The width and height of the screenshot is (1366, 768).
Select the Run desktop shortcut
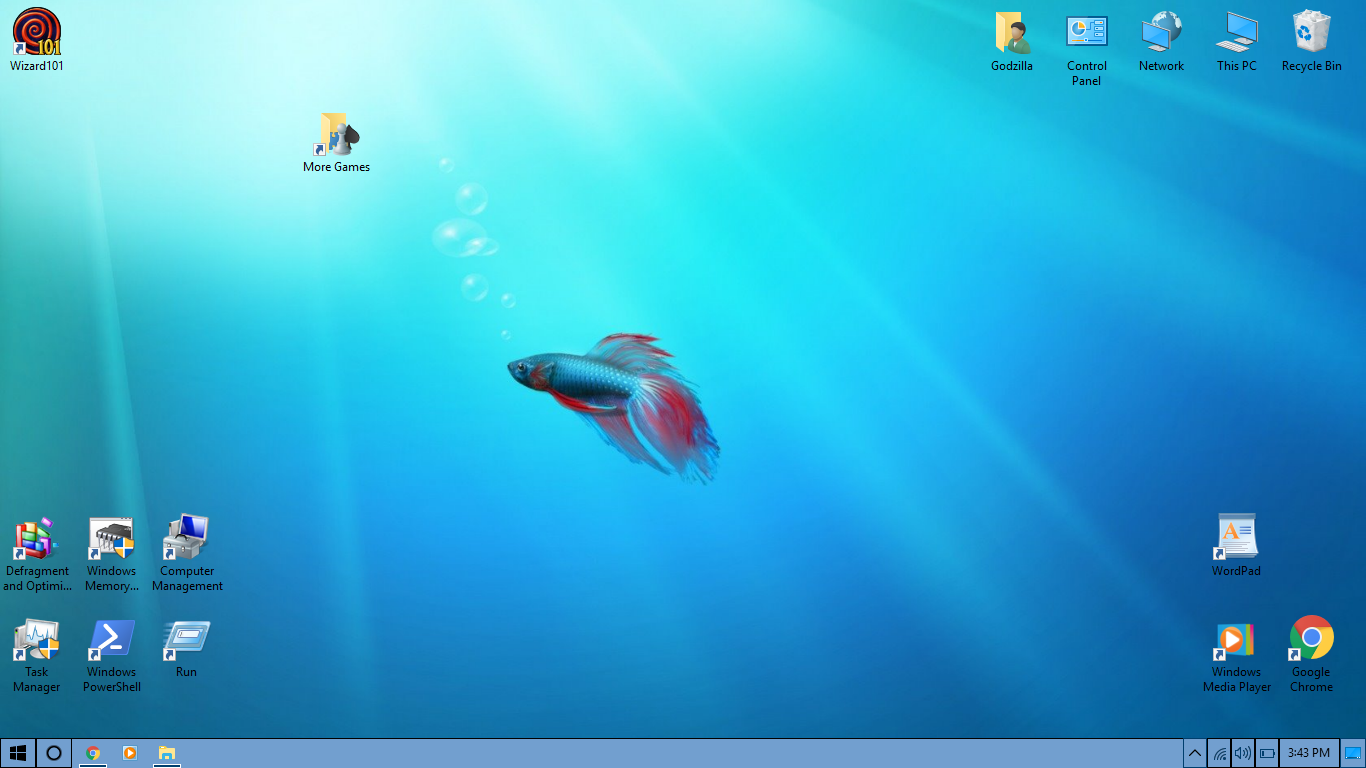187,648
